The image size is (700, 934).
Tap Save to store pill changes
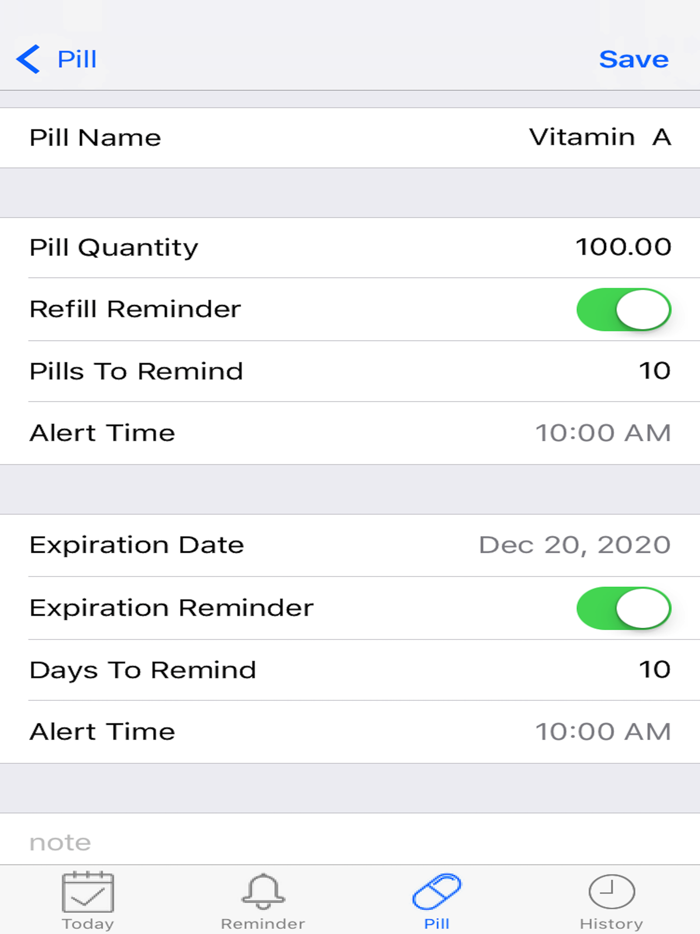coord(633,59)
